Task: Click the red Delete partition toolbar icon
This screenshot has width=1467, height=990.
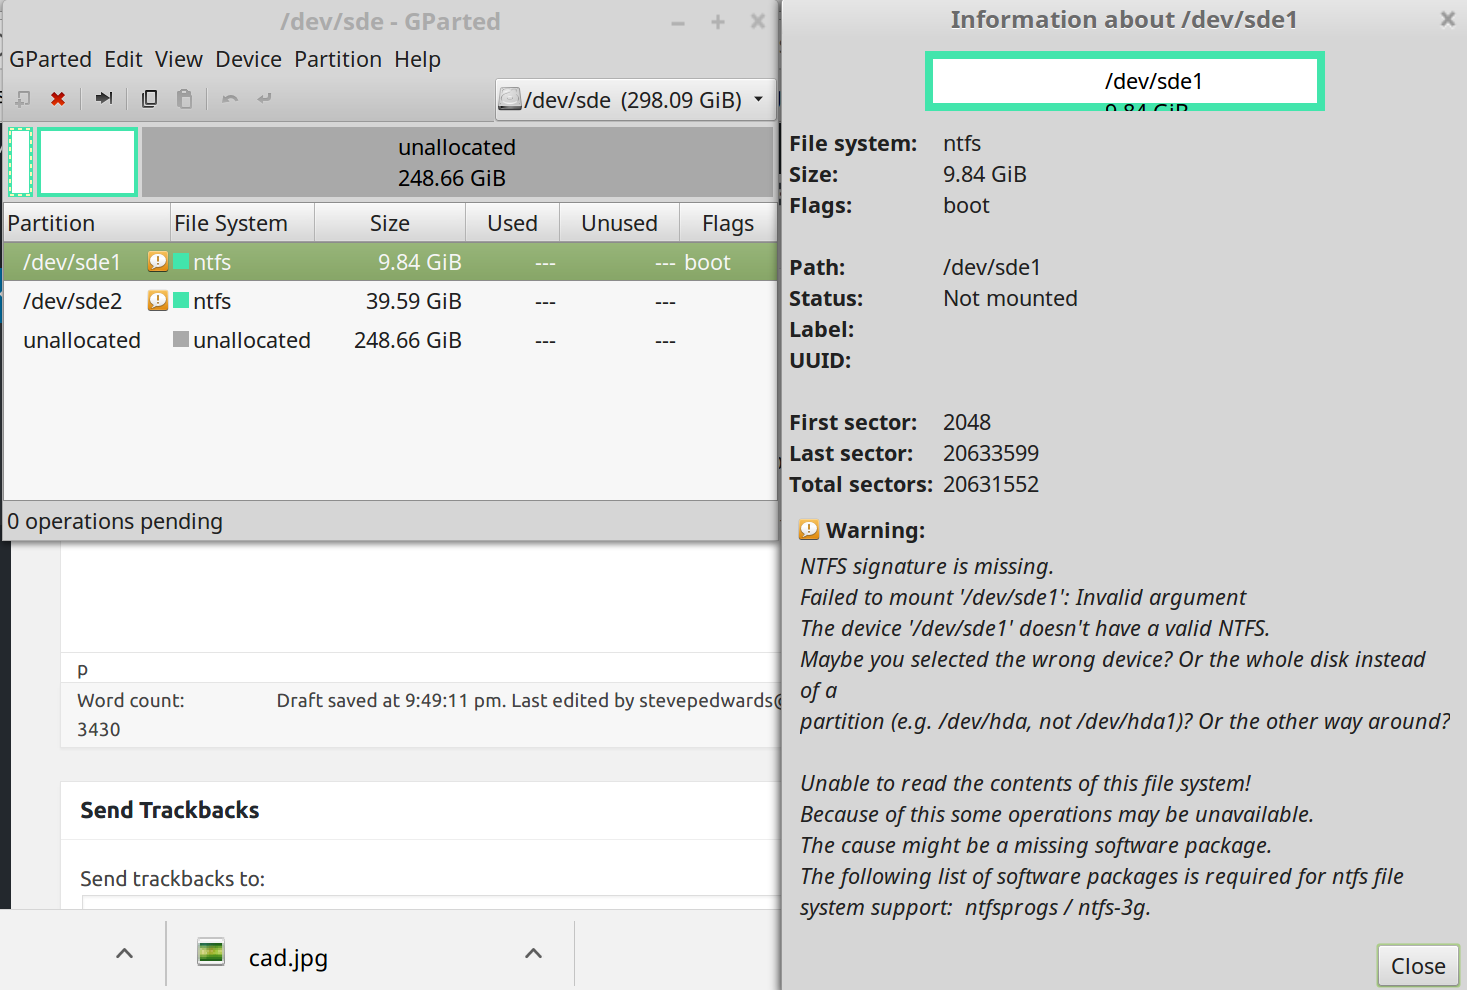Action: (x=58, y=98)
